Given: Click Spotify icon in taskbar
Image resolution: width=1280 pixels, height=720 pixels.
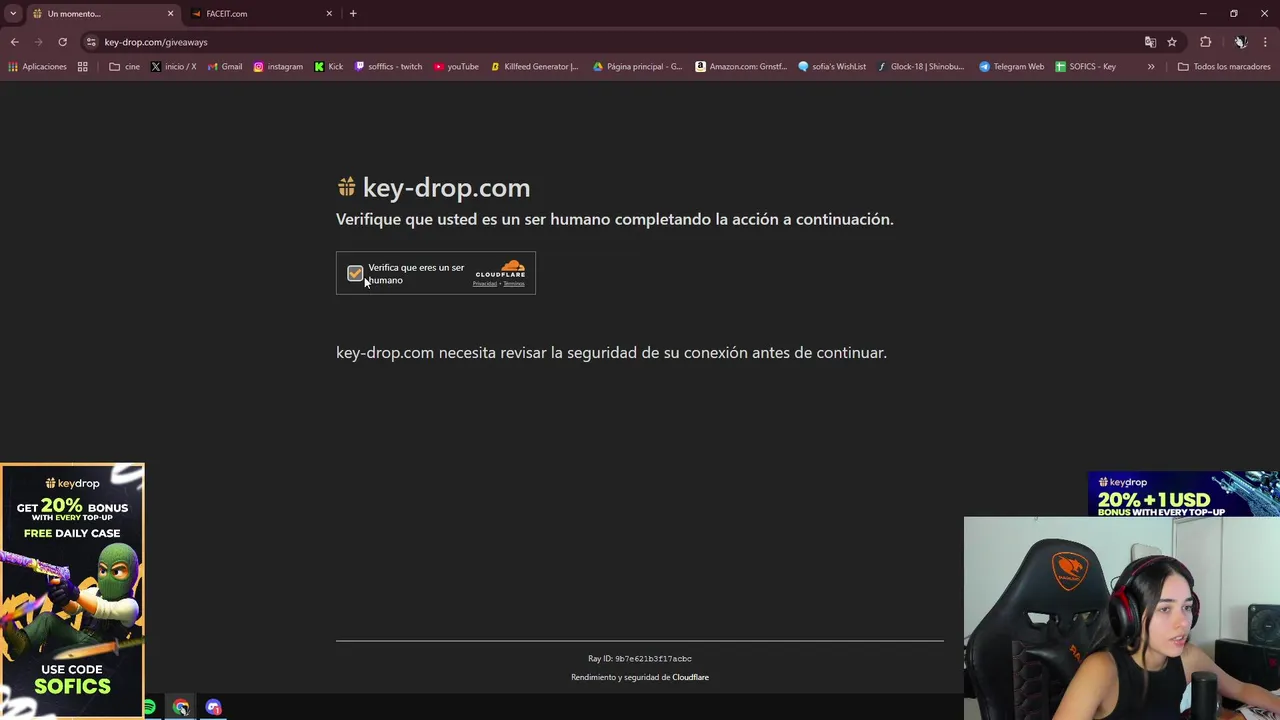Looking at the screenshot, I should pyautogui.click(x=149, y=708).
